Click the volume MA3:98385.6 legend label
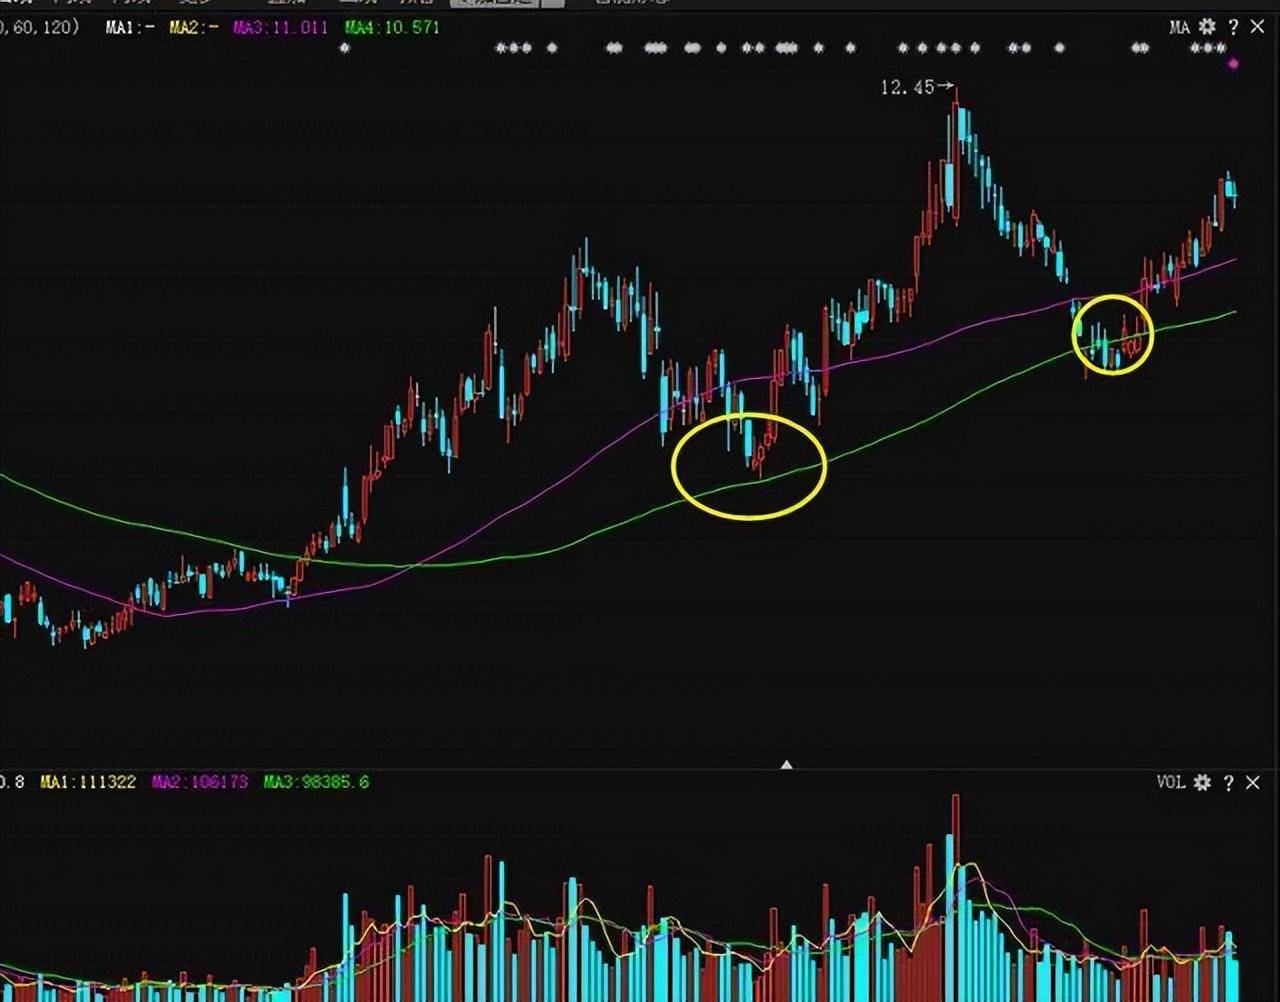The image size is (1280, 1002). tap(316, 781)
